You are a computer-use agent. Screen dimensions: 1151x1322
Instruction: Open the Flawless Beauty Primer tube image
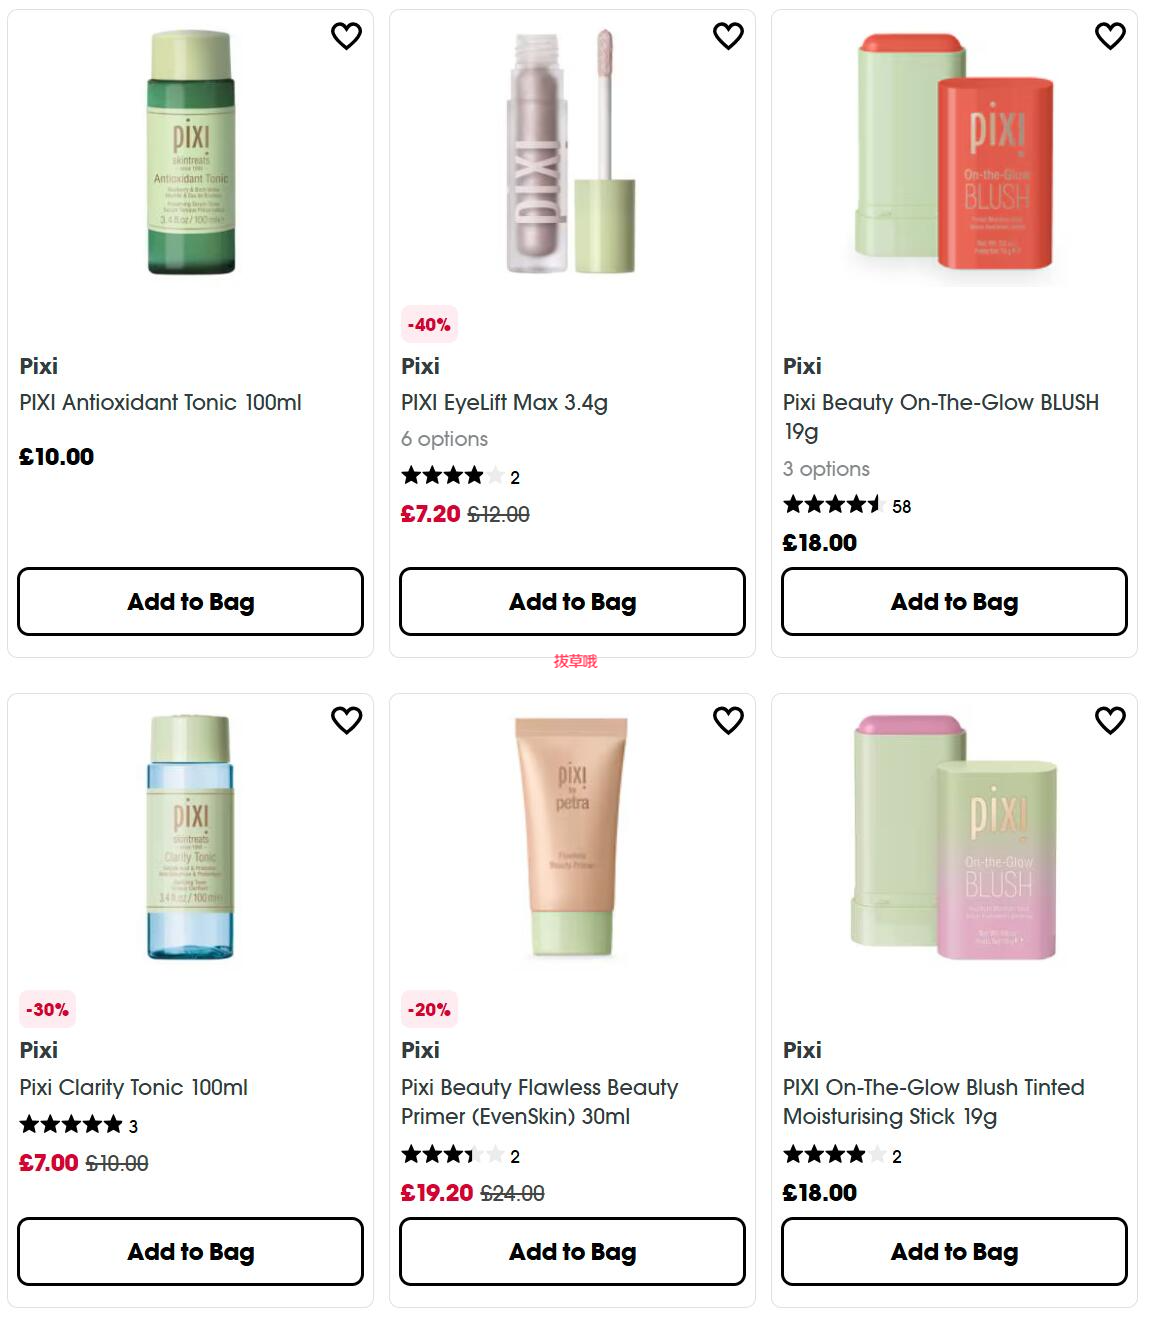572,822
